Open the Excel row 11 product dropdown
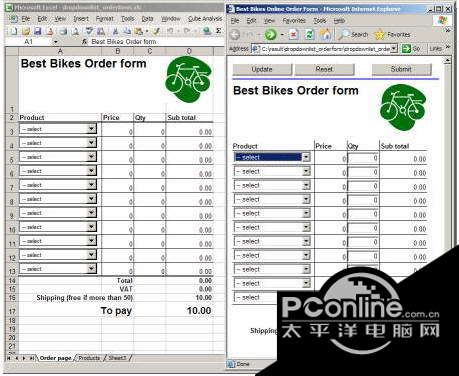Screen dimensions: 459x376 (x=91, y=241)
